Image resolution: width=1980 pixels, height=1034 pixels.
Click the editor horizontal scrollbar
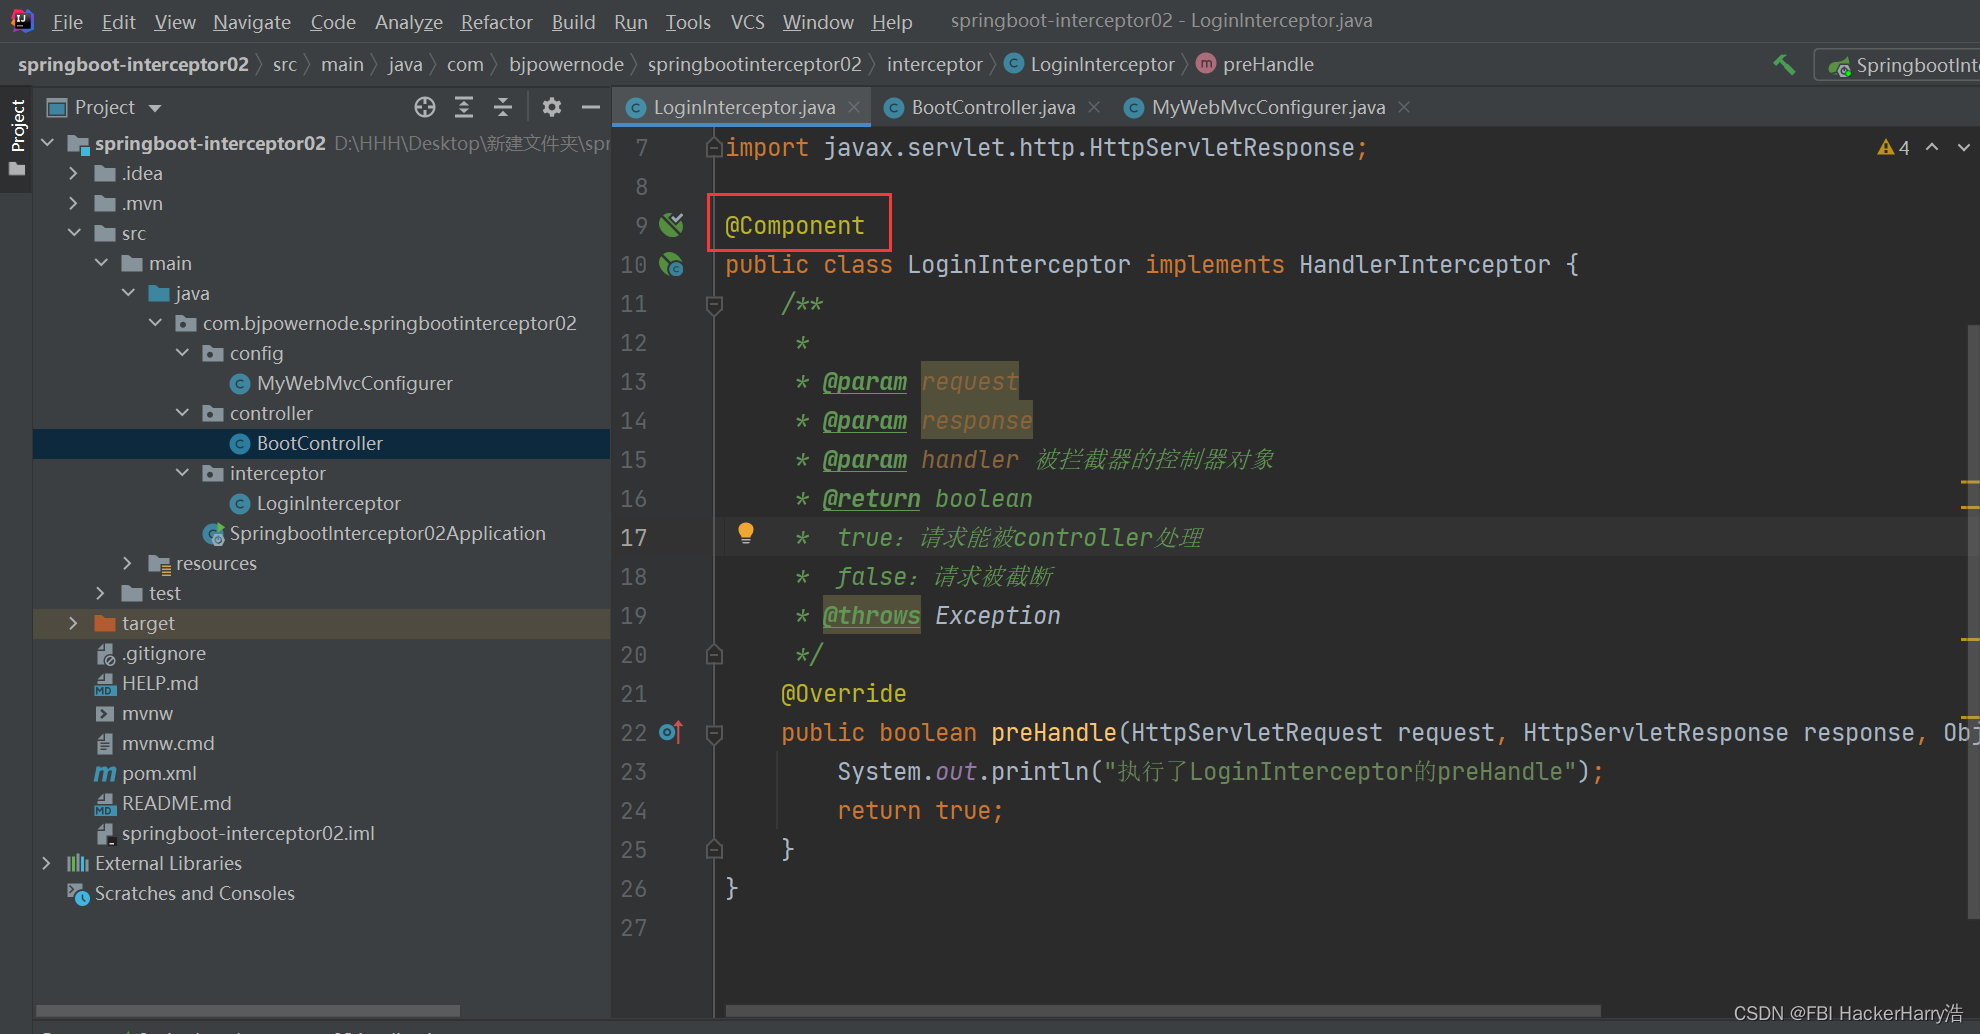click(1163, 1010)
